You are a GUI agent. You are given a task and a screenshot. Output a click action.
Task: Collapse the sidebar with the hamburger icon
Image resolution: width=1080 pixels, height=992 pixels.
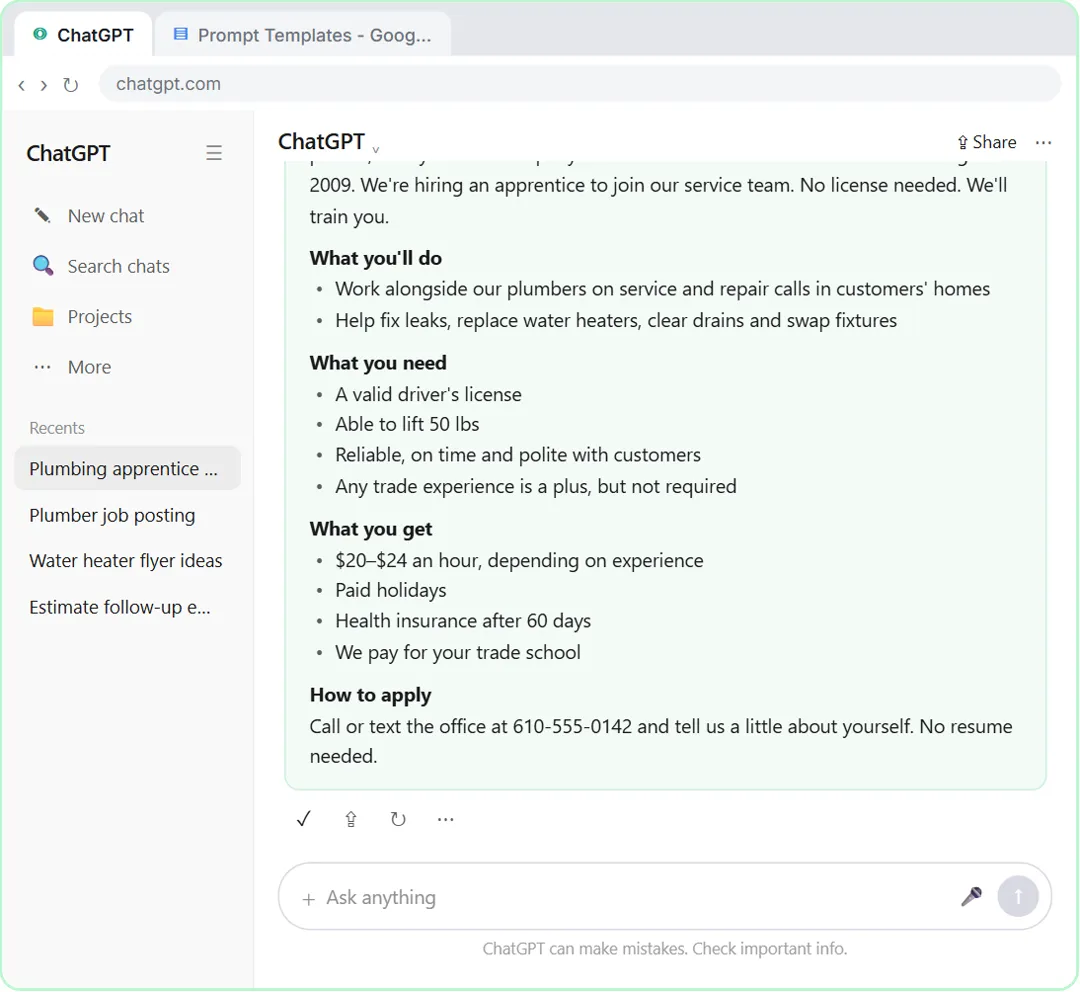[214, 153]
